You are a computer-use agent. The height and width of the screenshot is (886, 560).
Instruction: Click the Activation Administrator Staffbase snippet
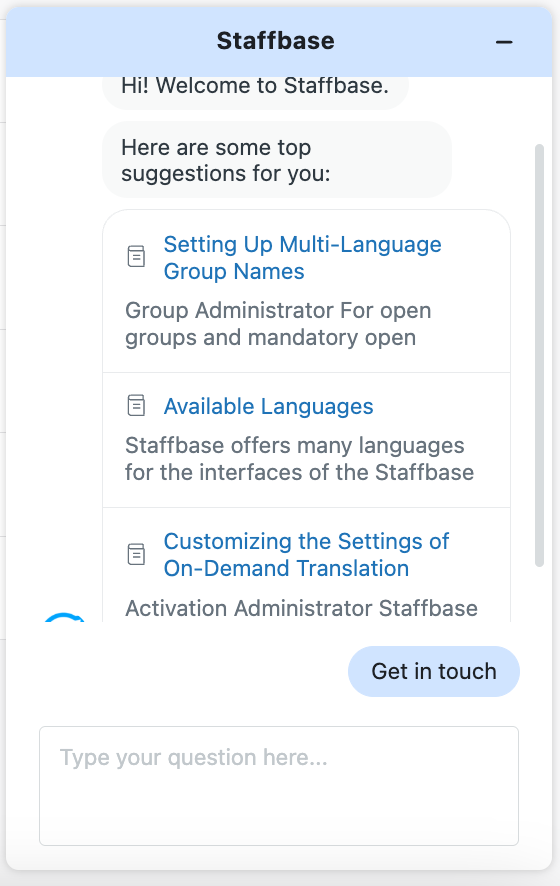click(x=301, y=609)
